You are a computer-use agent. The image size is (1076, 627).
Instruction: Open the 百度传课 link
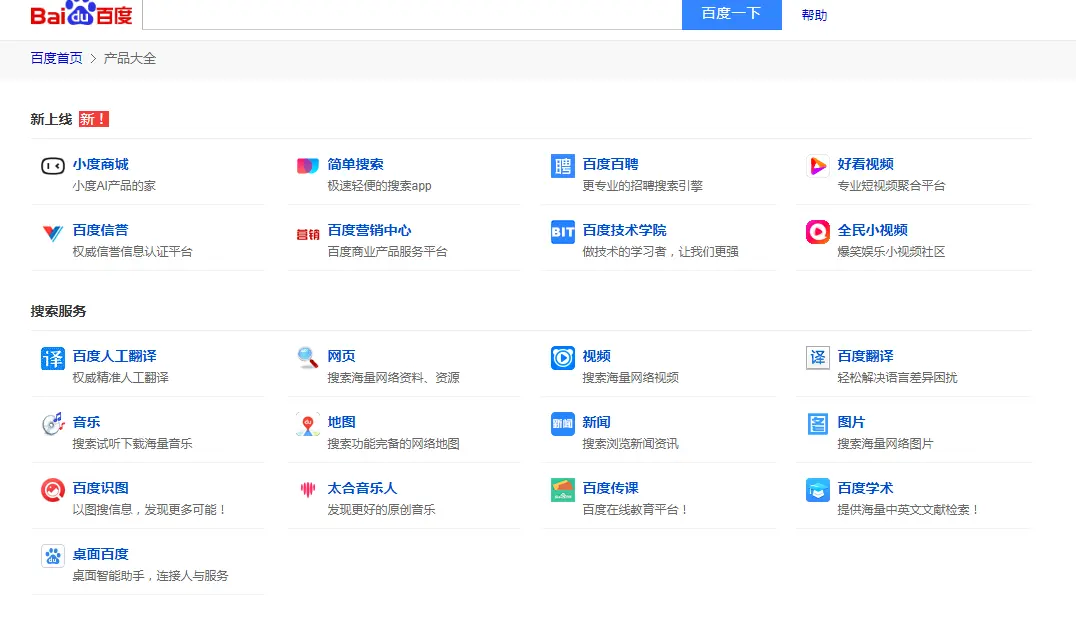pyautogui.click(x=610, y=488)
